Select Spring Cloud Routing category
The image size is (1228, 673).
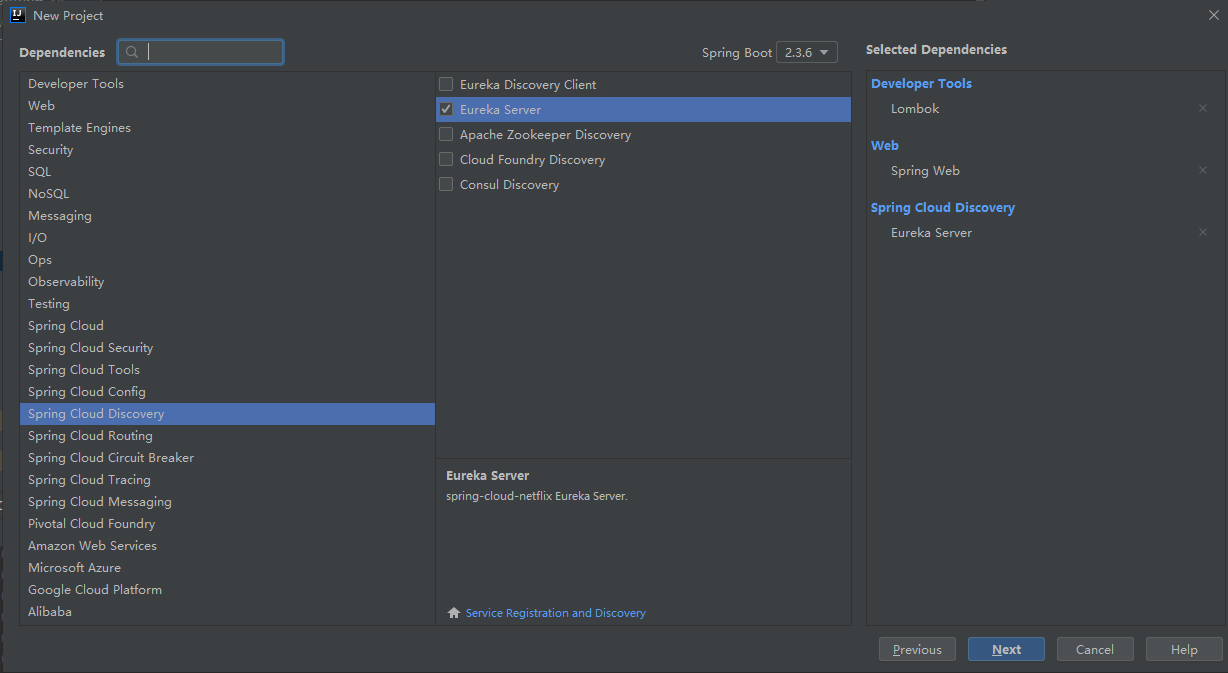coord(90,436)
